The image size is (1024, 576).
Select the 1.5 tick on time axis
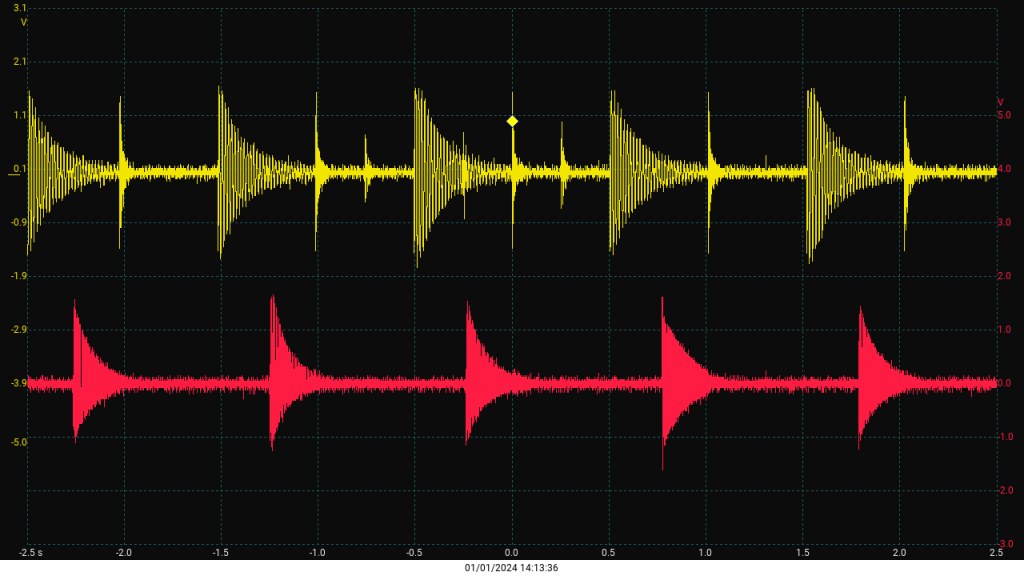click(x=803, y=552)
